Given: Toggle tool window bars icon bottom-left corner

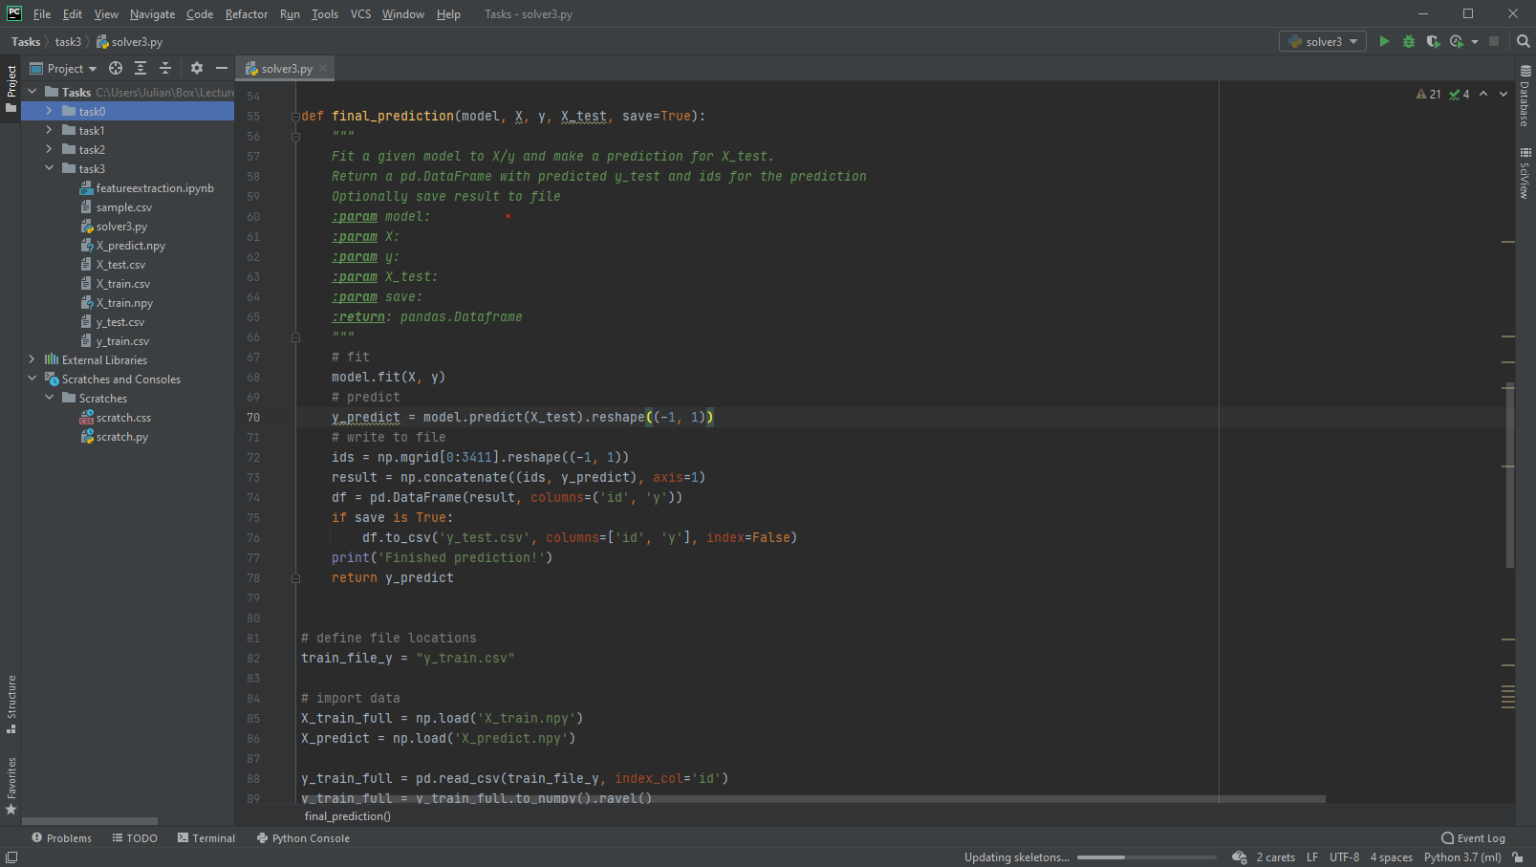Looking at the screenshot, I should tap(11, 857).
